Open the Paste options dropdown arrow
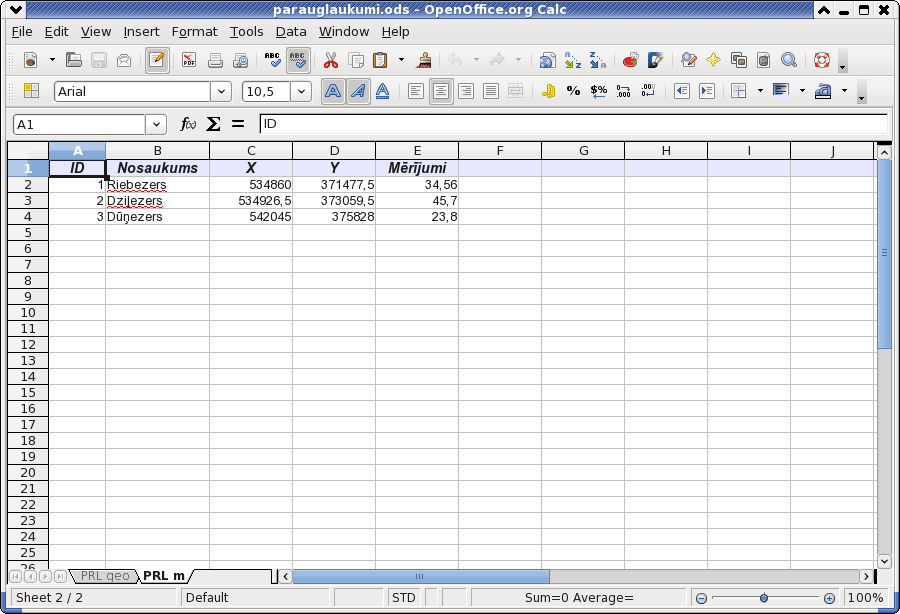 coord(401,60)
